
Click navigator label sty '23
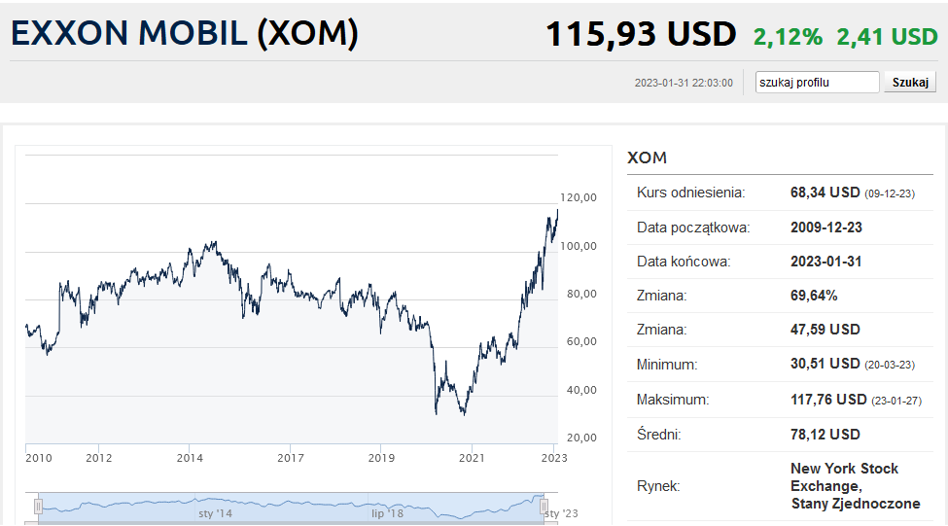click(x=561, y=513)
